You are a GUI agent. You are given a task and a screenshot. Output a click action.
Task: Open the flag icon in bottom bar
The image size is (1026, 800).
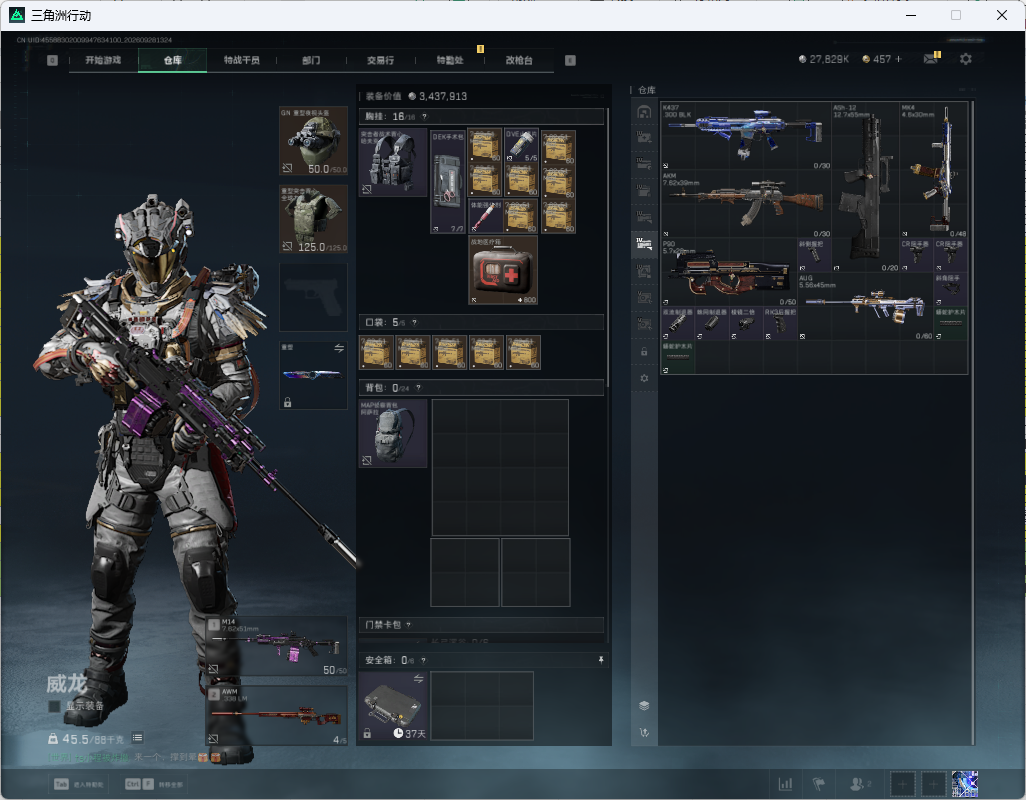click(x=819, y=784)
